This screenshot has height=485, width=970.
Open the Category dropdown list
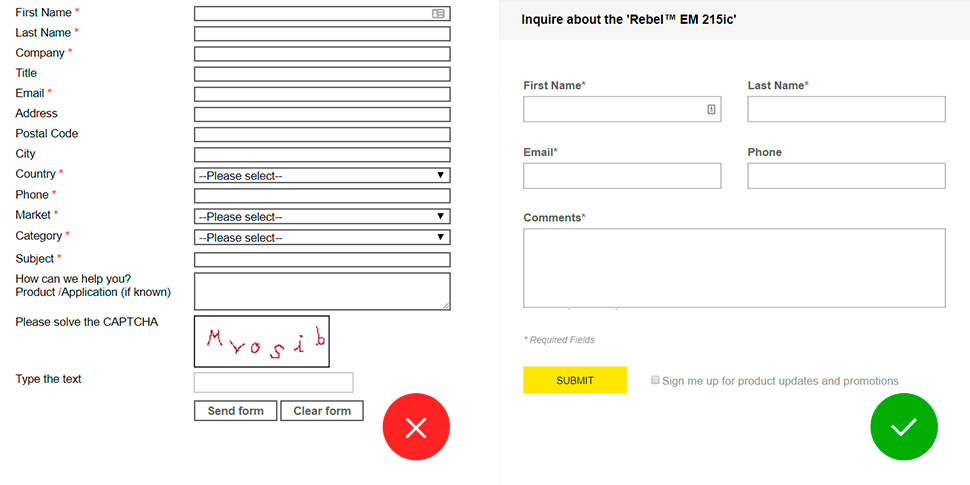pos(321,238)
